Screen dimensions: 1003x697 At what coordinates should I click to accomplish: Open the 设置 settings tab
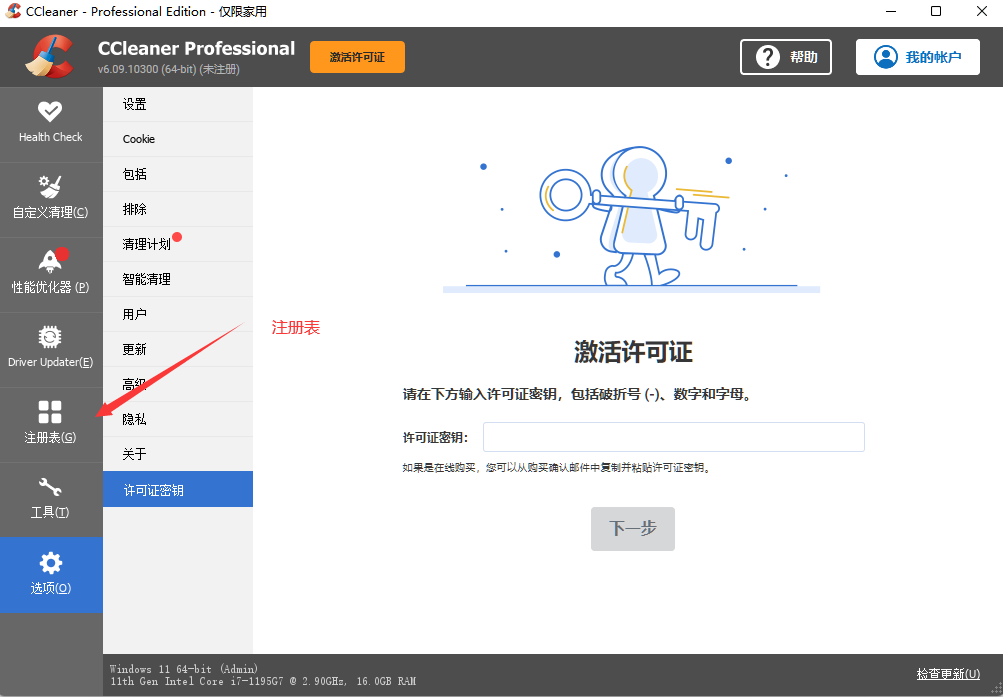(x=178, y=104)
